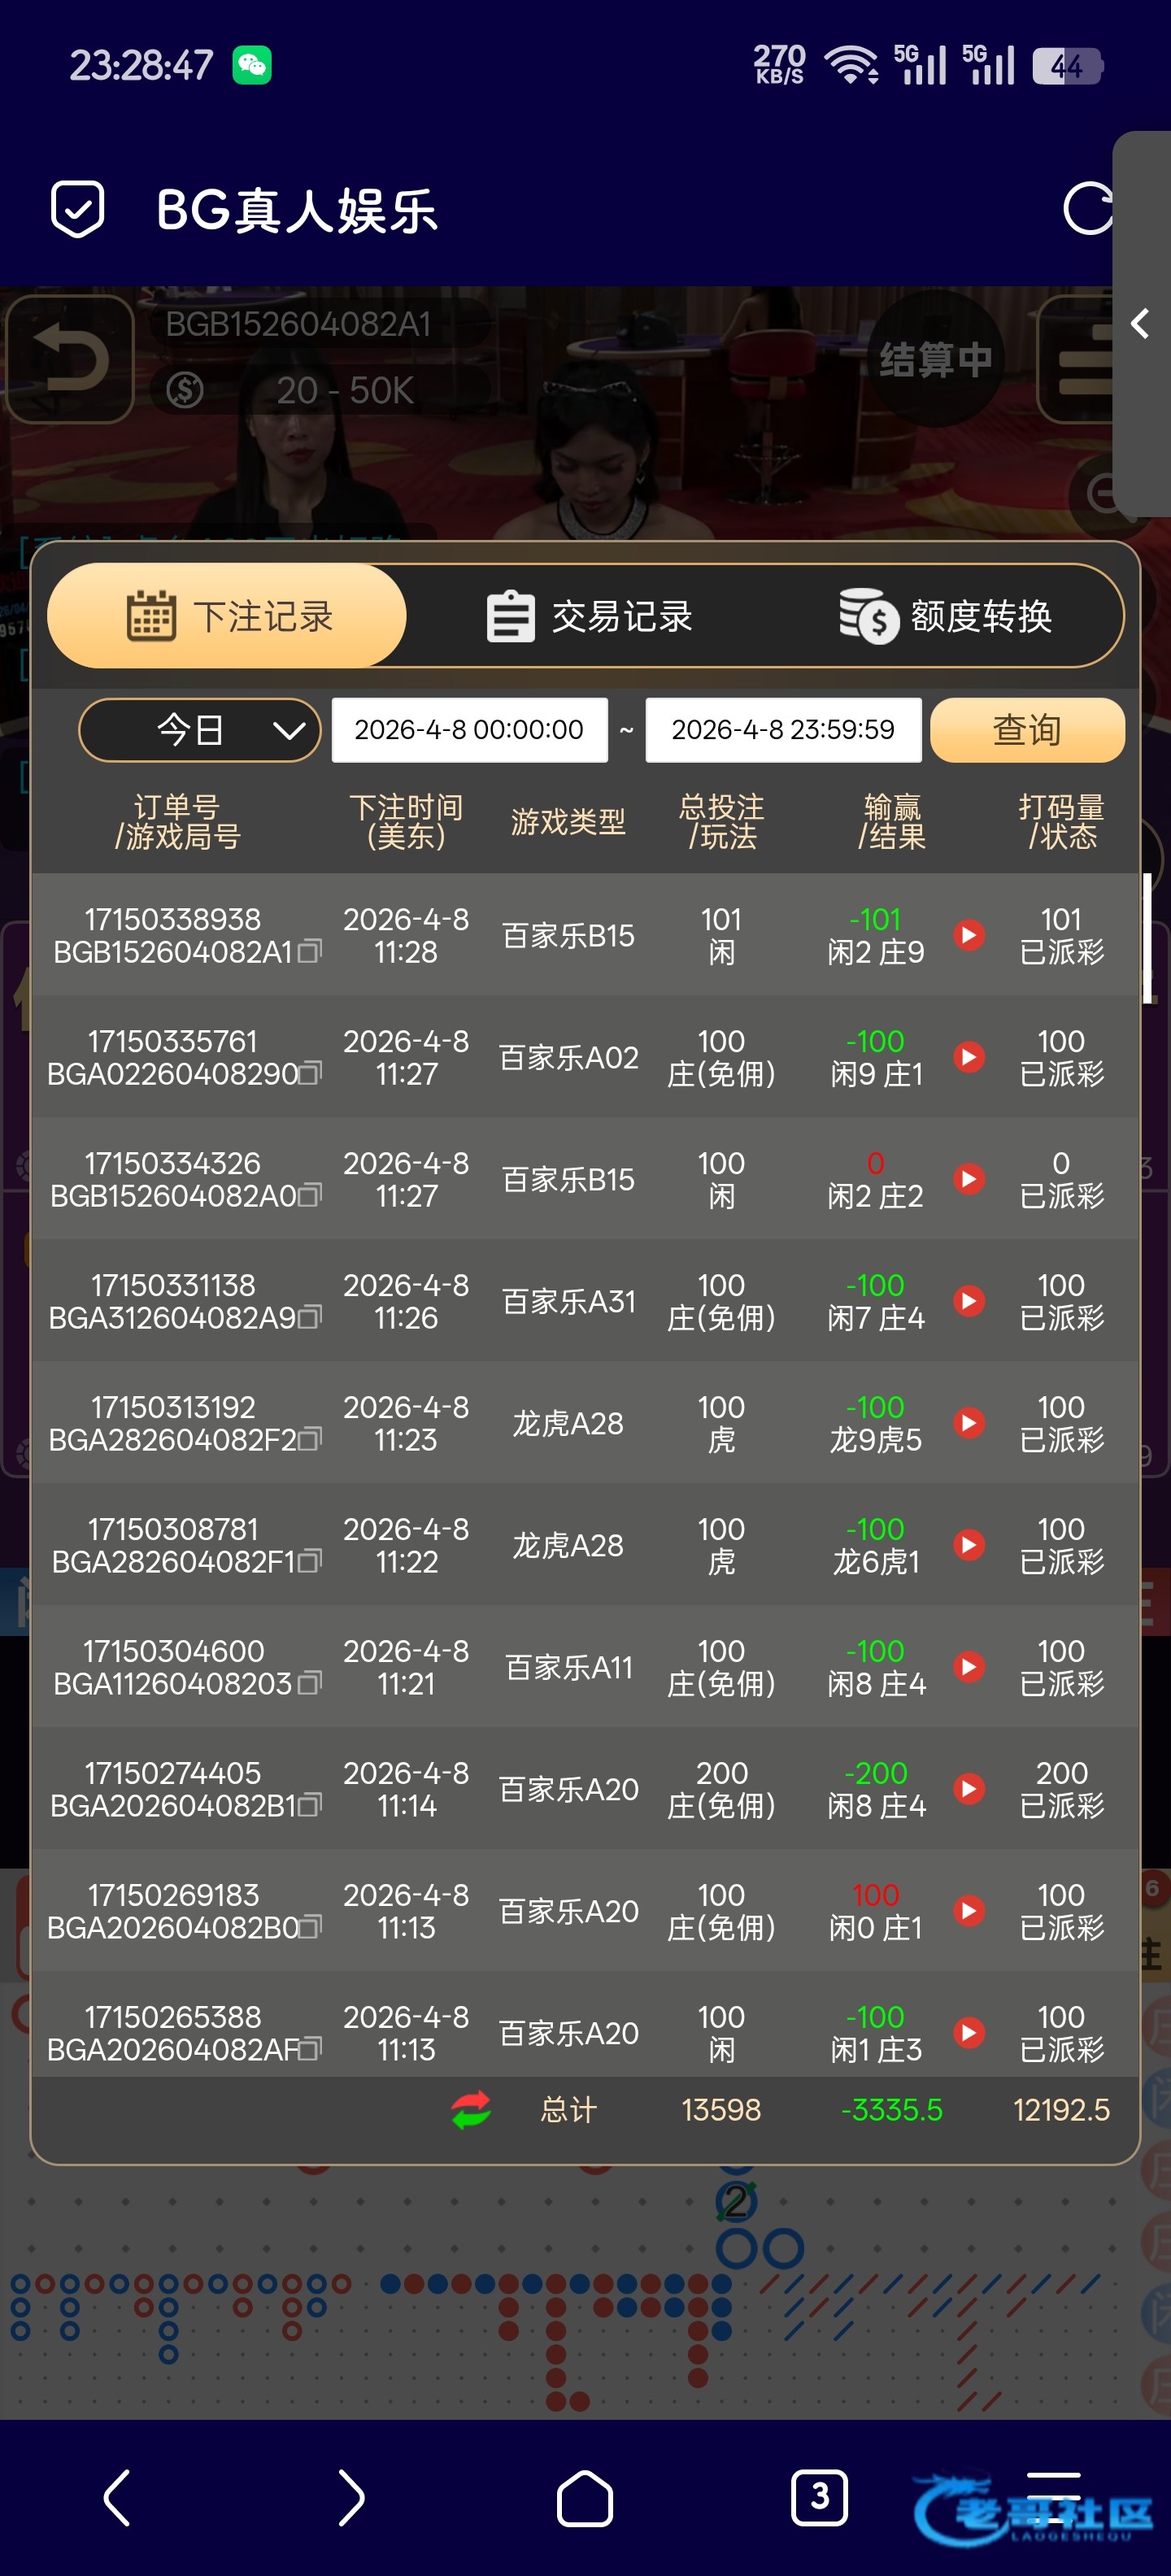Copy game number BGA282604082F1 via copy icon

(310, 1562)
